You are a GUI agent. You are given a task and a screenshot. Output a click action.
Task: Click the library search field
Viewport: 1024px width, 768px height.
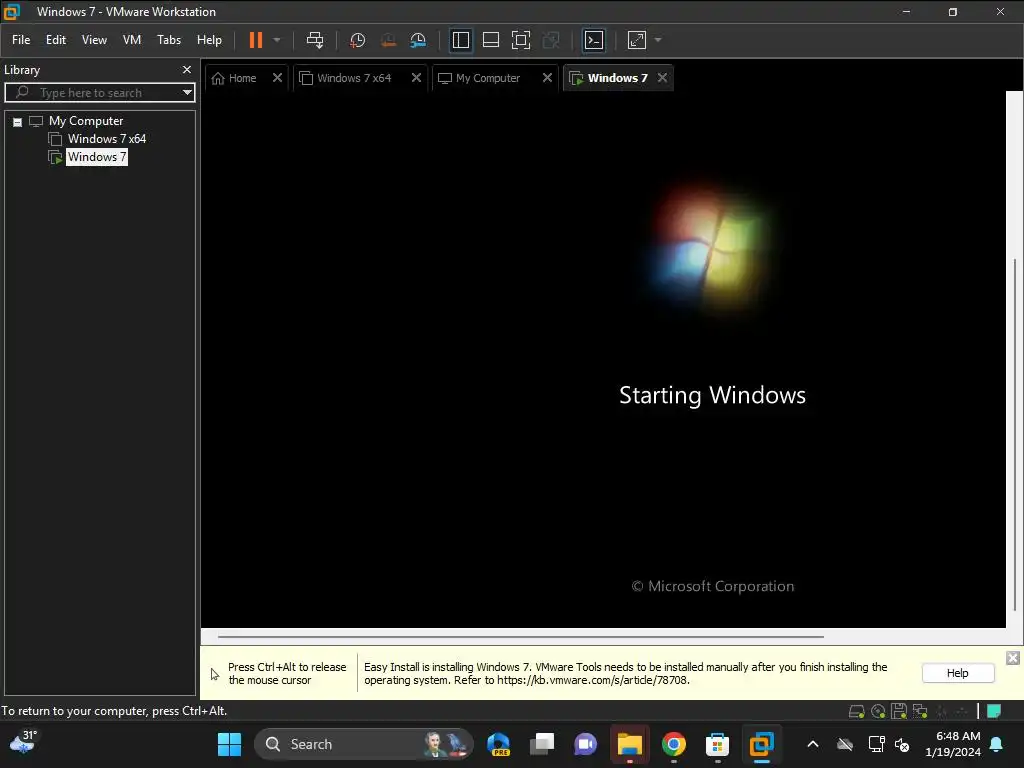(x=98, y=93)
